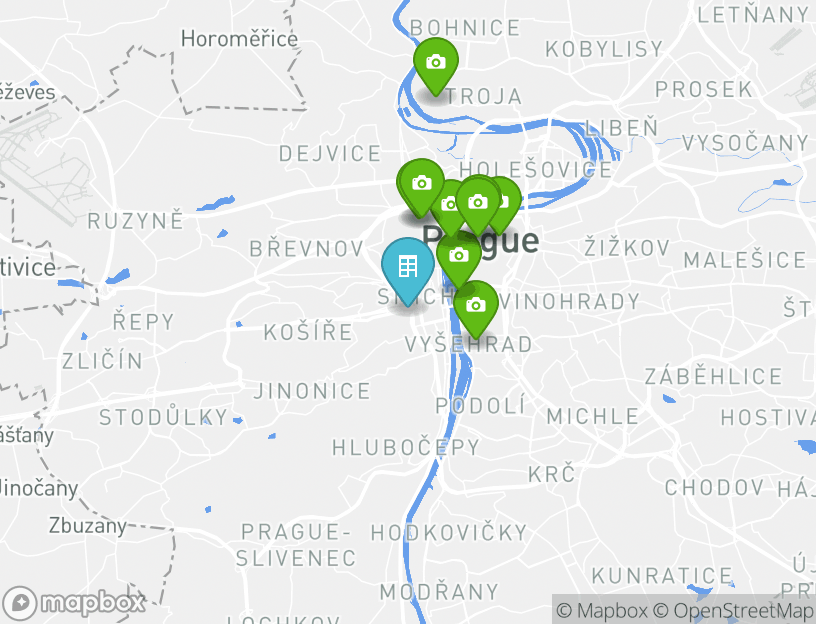816x624 pixels.
Task: Select the Žižkov district label
Action: pyautogui.click(x=627, y=247)
